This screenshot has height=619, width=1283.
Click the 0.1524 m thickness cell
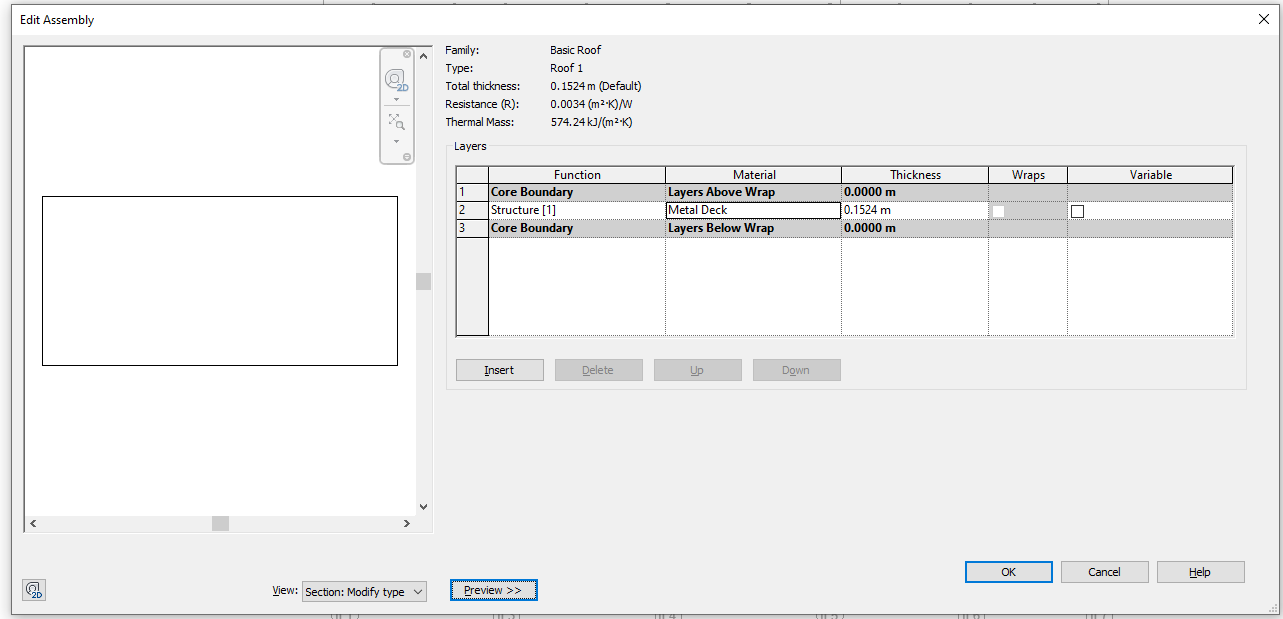click(914, 210)
